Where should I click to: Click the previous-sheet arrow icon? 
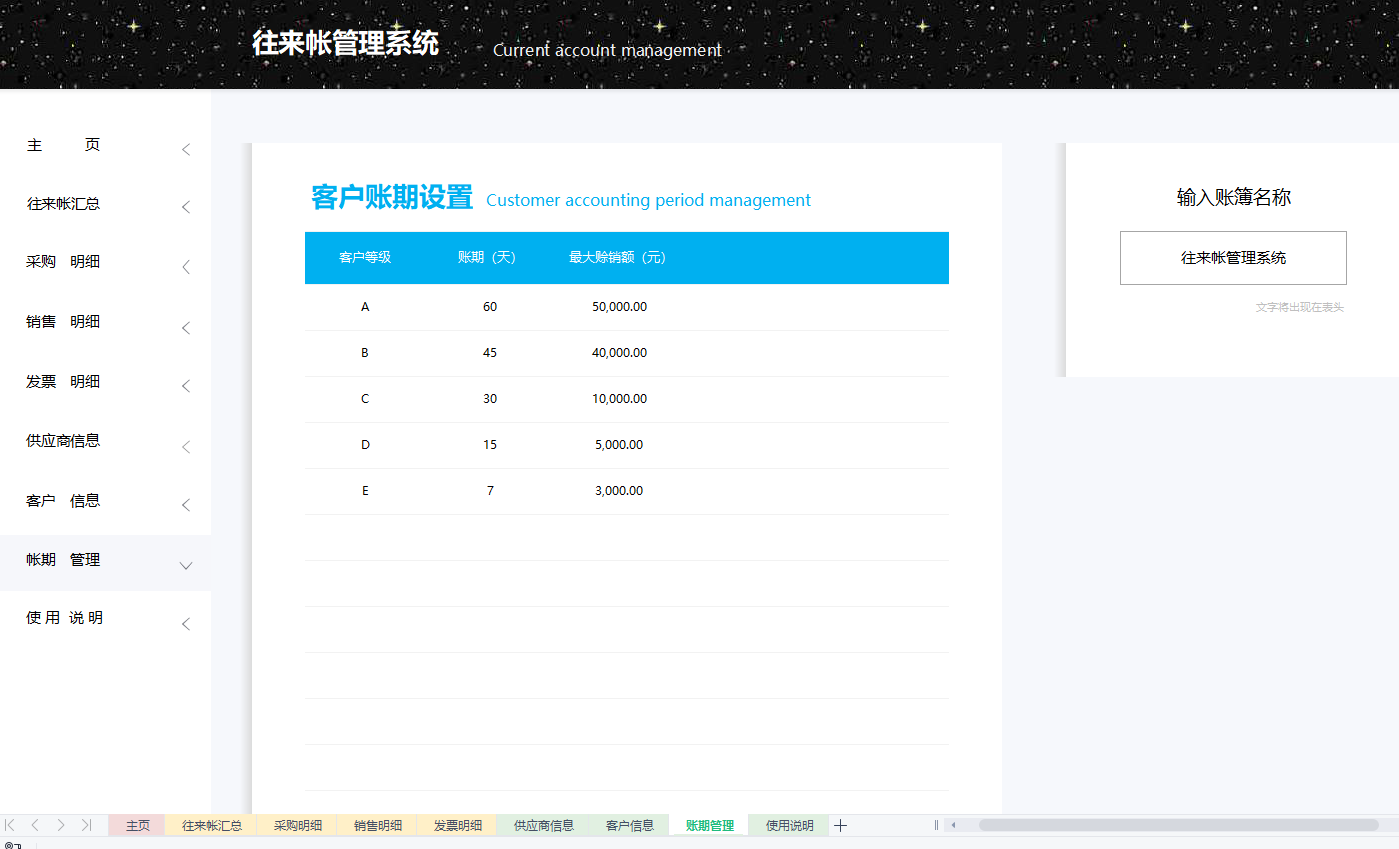pyautogui.click(x=35, y=825)
